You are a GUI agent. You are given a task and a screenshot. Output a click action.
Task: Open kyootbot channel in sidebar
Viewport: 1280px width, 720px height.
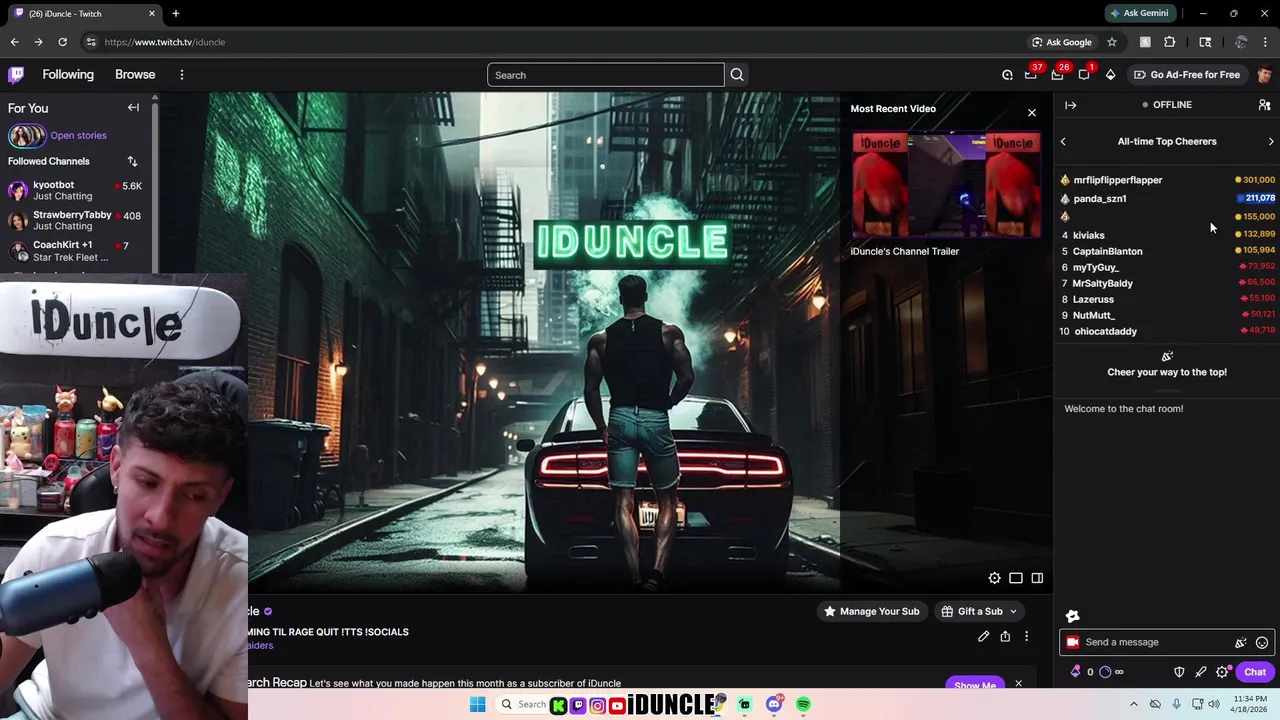[x=76, y=190]
